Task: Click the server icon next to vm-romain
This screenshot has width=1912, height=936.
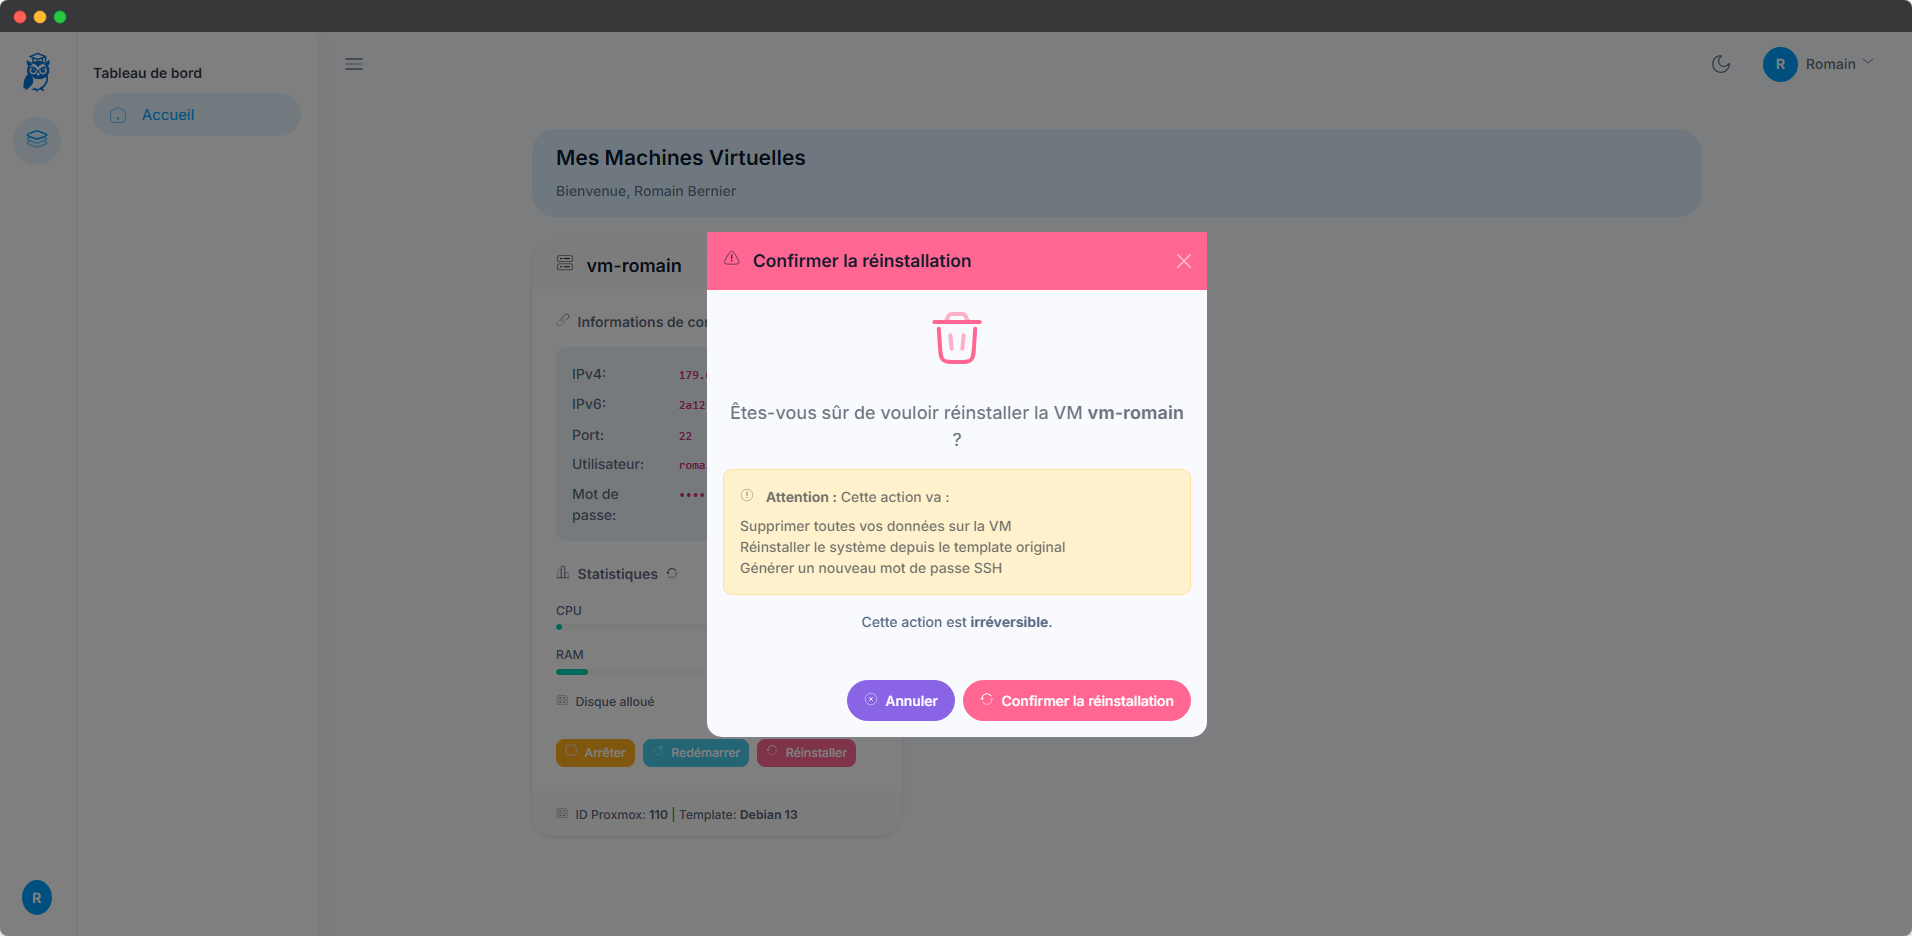Action: pos(566,264)
